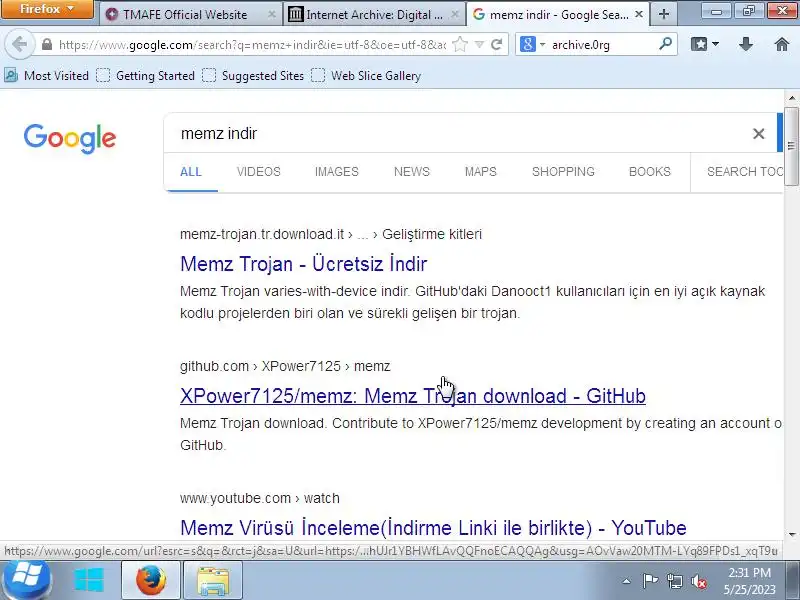Open the network tray icon

pos(674,581)
